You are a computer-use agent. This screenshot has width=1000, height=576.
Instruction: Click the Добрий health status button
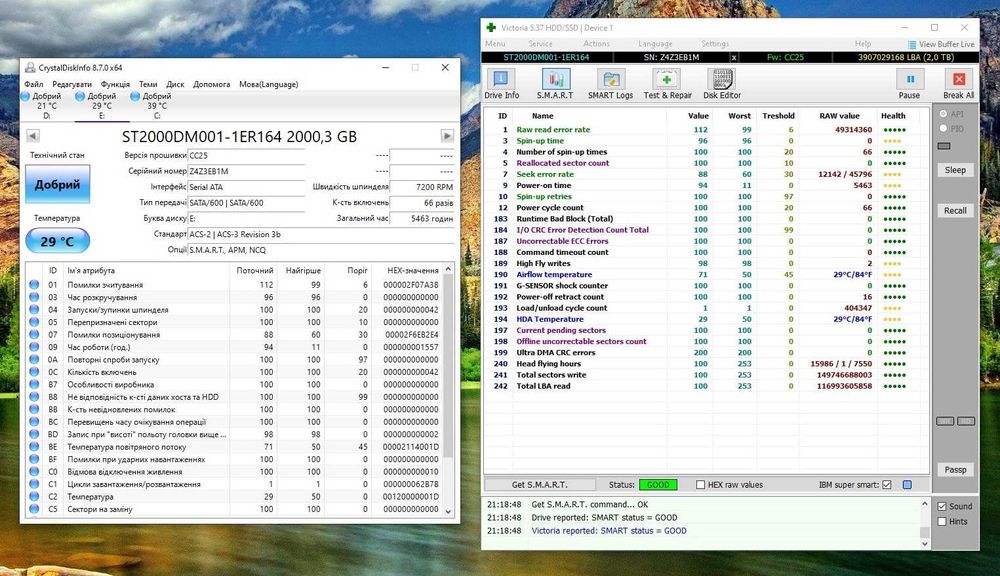(x=57, y=184)
